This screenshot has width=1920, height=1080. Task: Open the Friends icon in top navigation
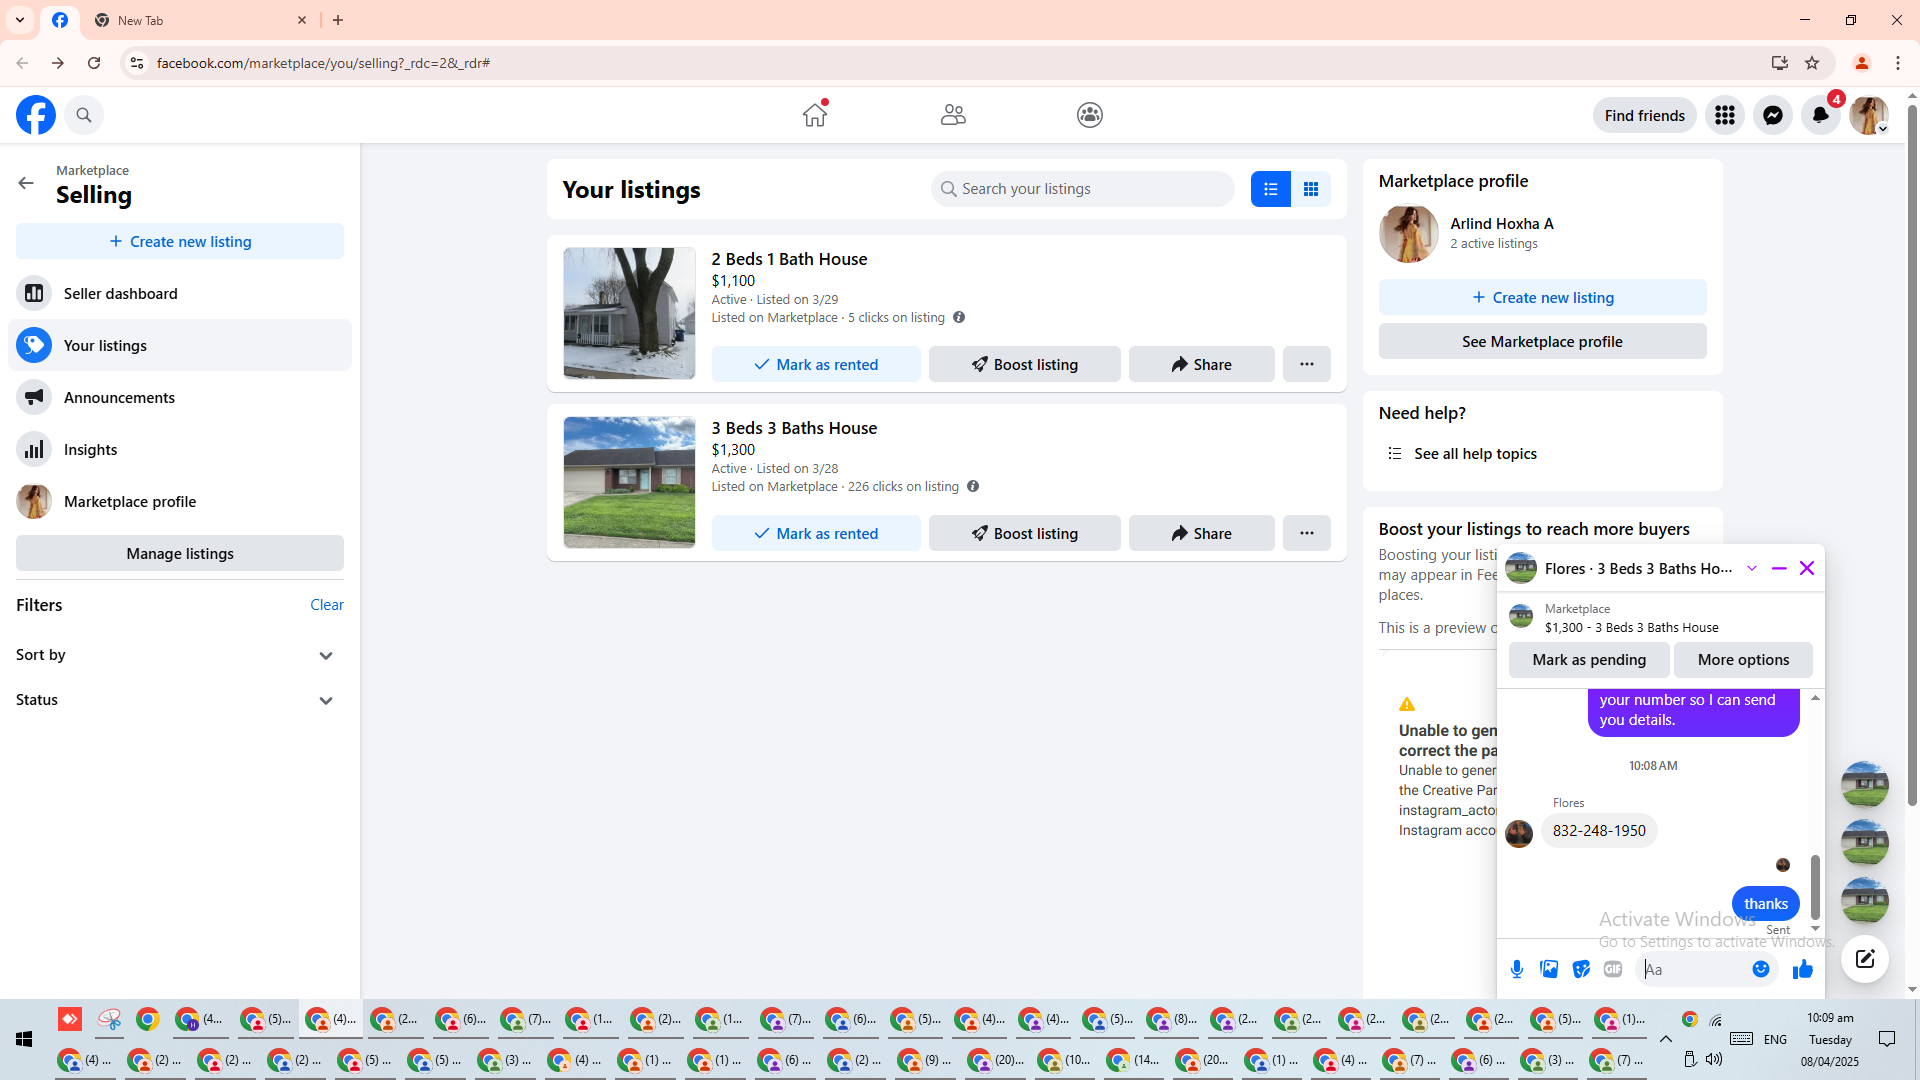click(x=953, y=115)
